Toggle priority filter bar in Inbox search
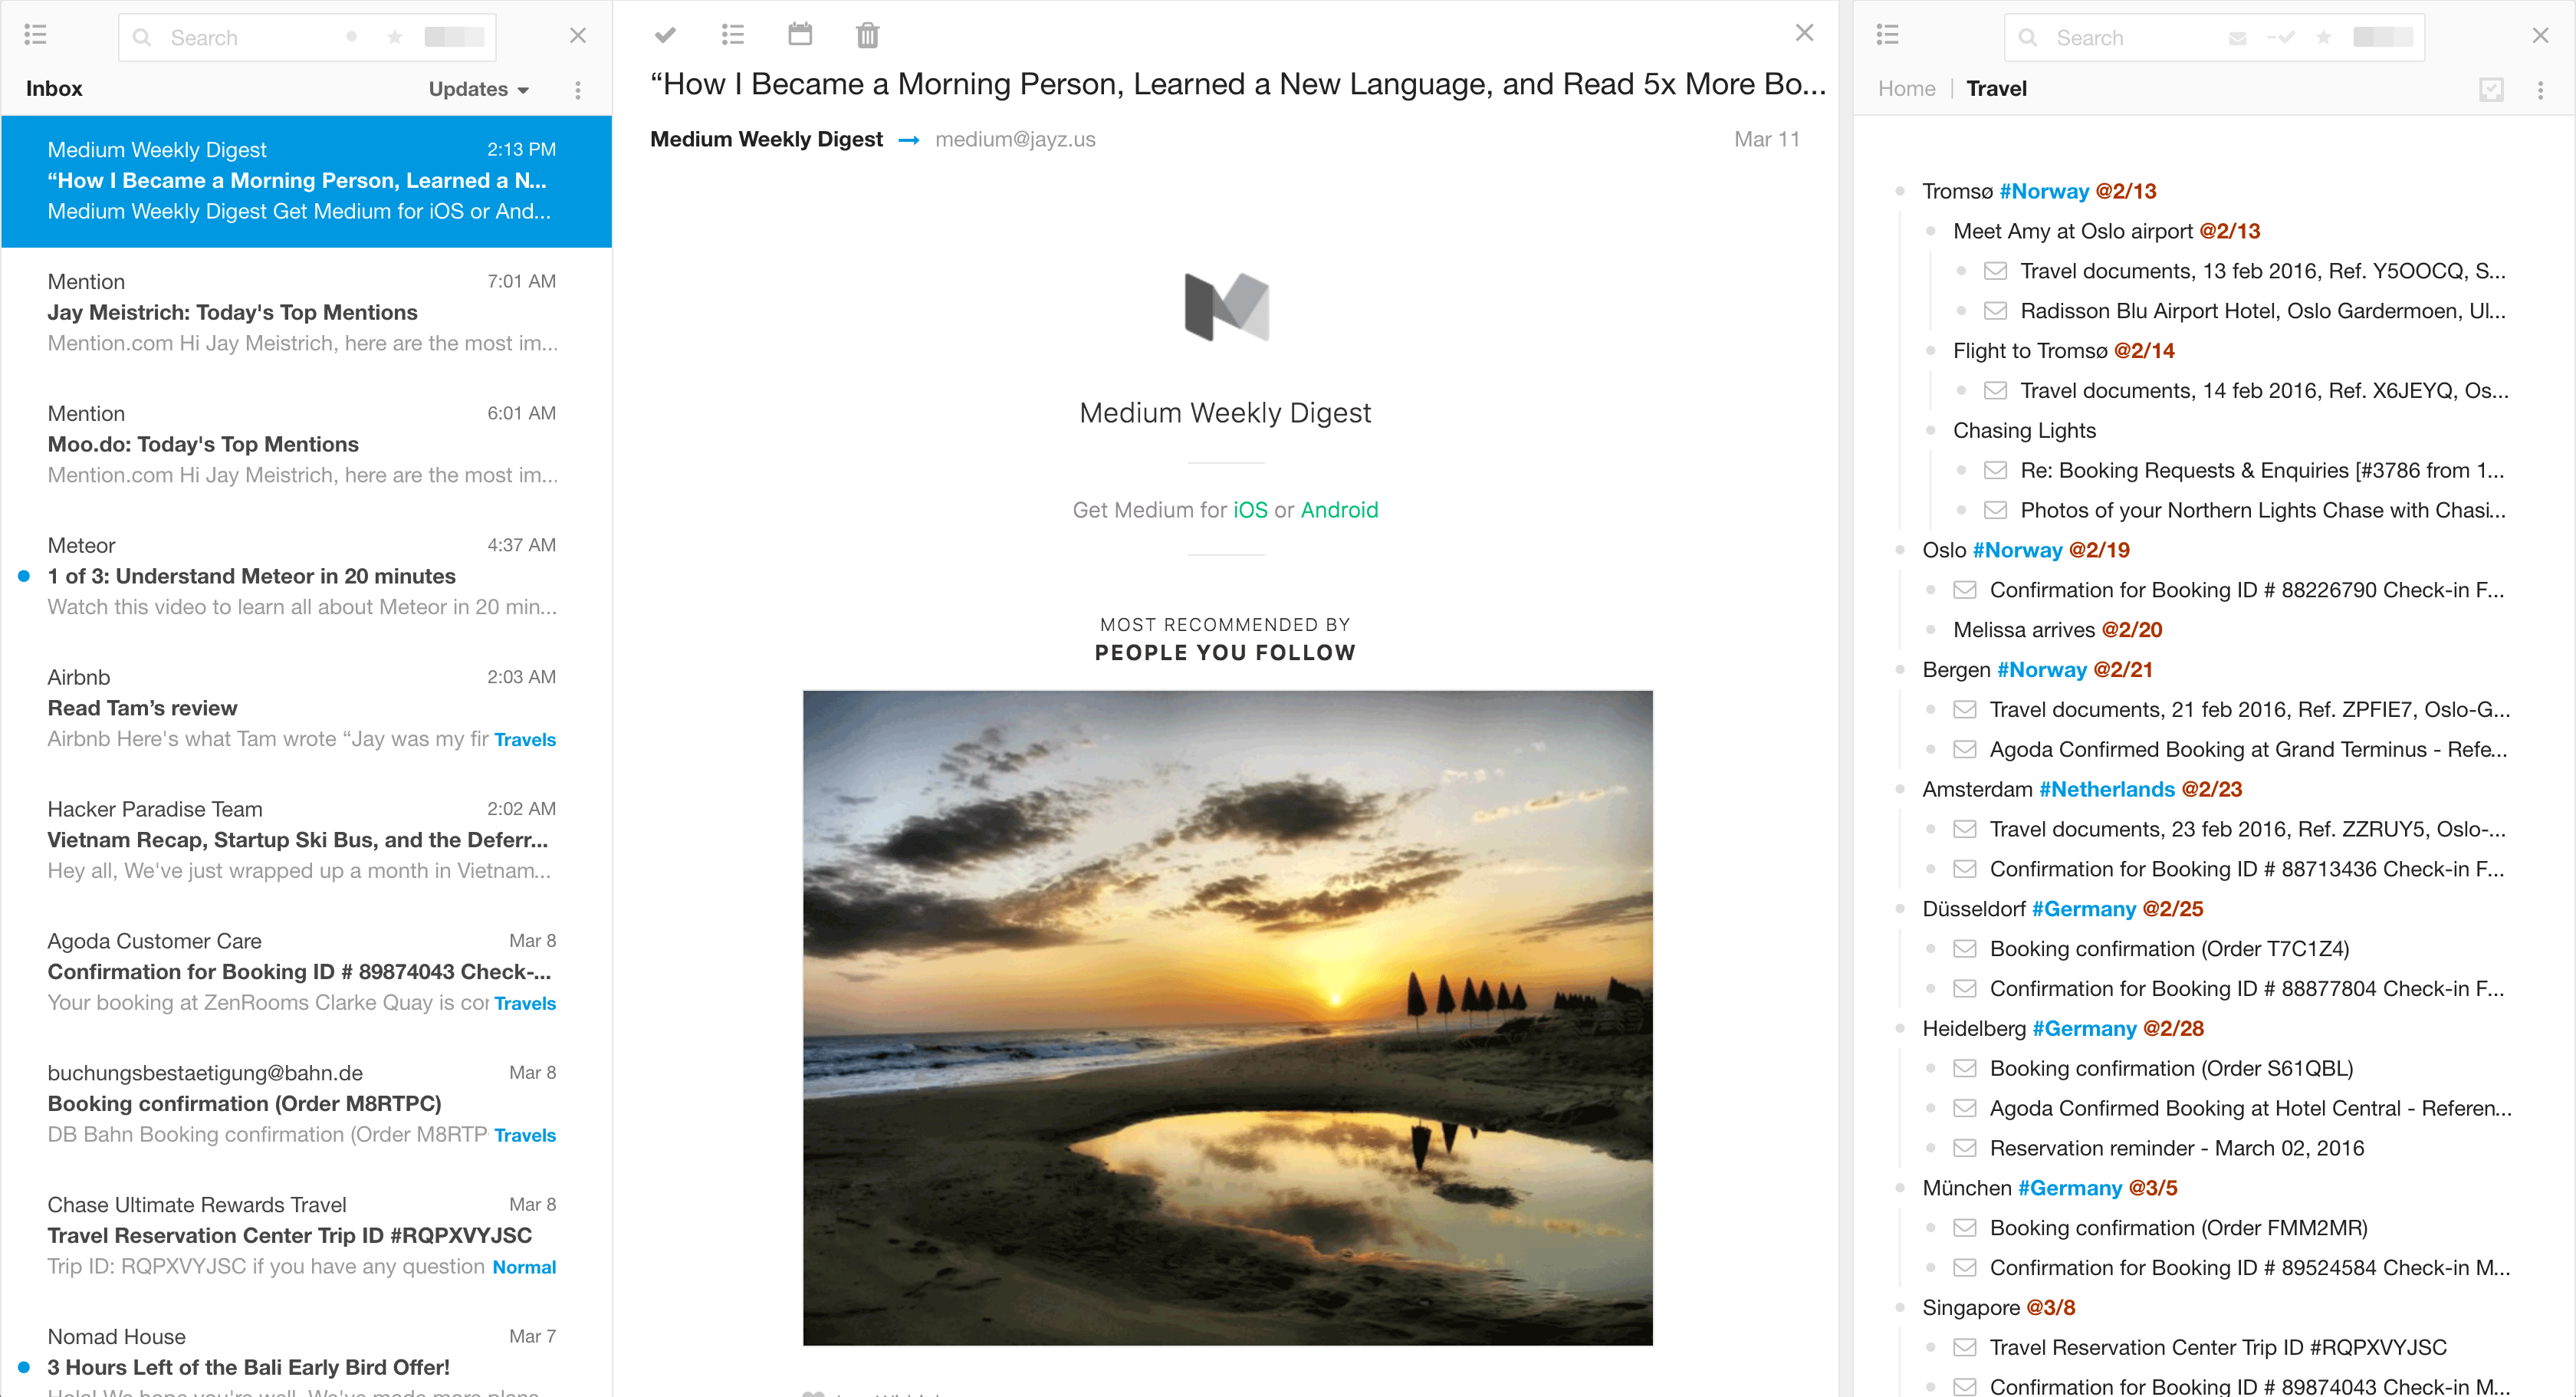 [x=454, y=37]
